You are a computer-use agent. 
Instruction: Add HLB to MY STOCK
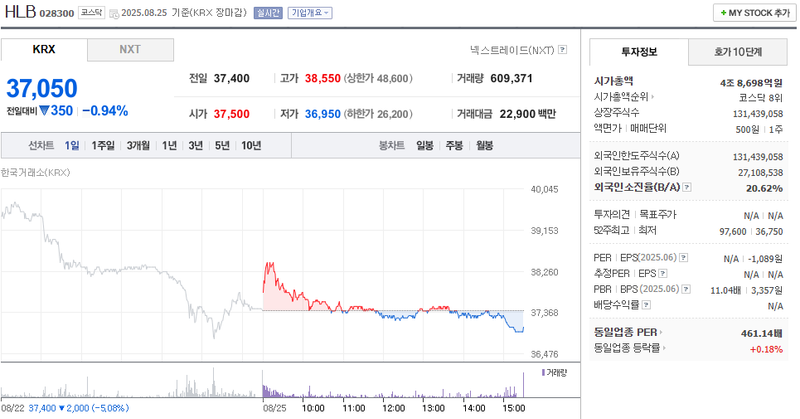coord(755,13)
